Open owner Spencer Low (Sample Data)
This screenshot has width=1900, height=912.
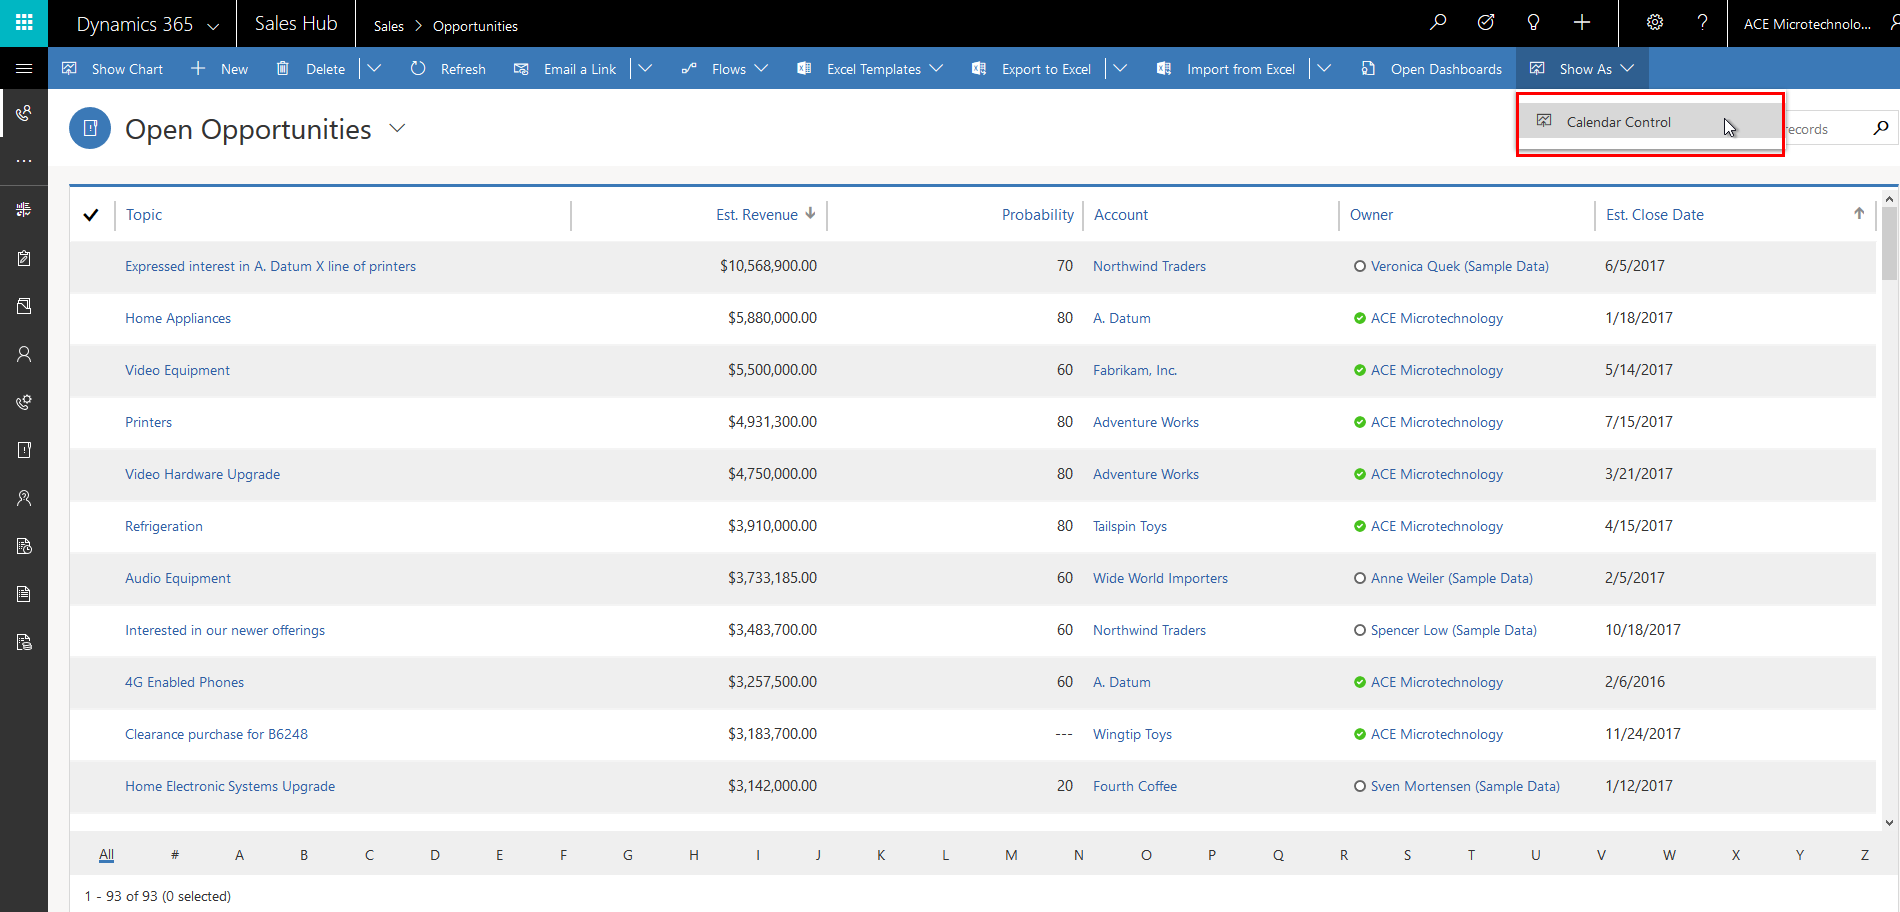pos(1454,630)
